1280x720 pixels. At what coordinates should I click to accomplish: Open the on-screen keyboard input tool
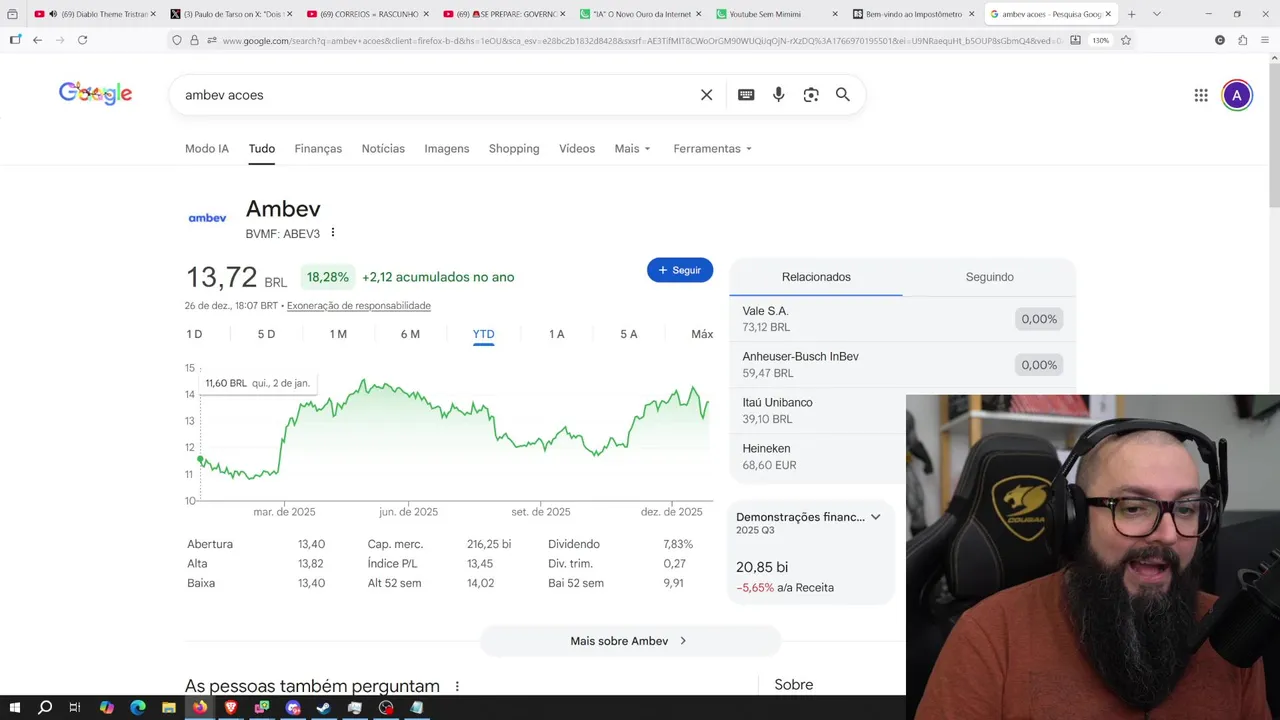tap(746, 95)
